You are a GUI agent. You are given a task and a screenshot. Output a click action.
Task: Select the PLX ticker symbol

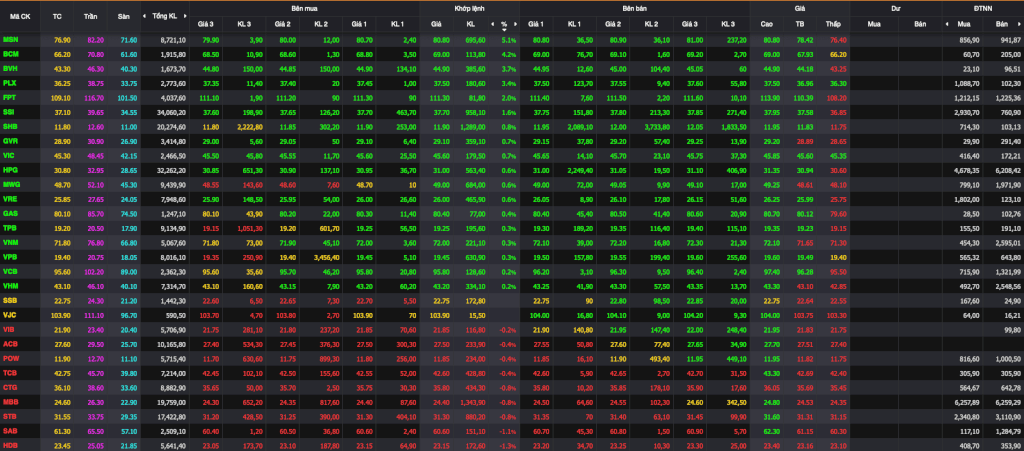(x=9, y=83)
